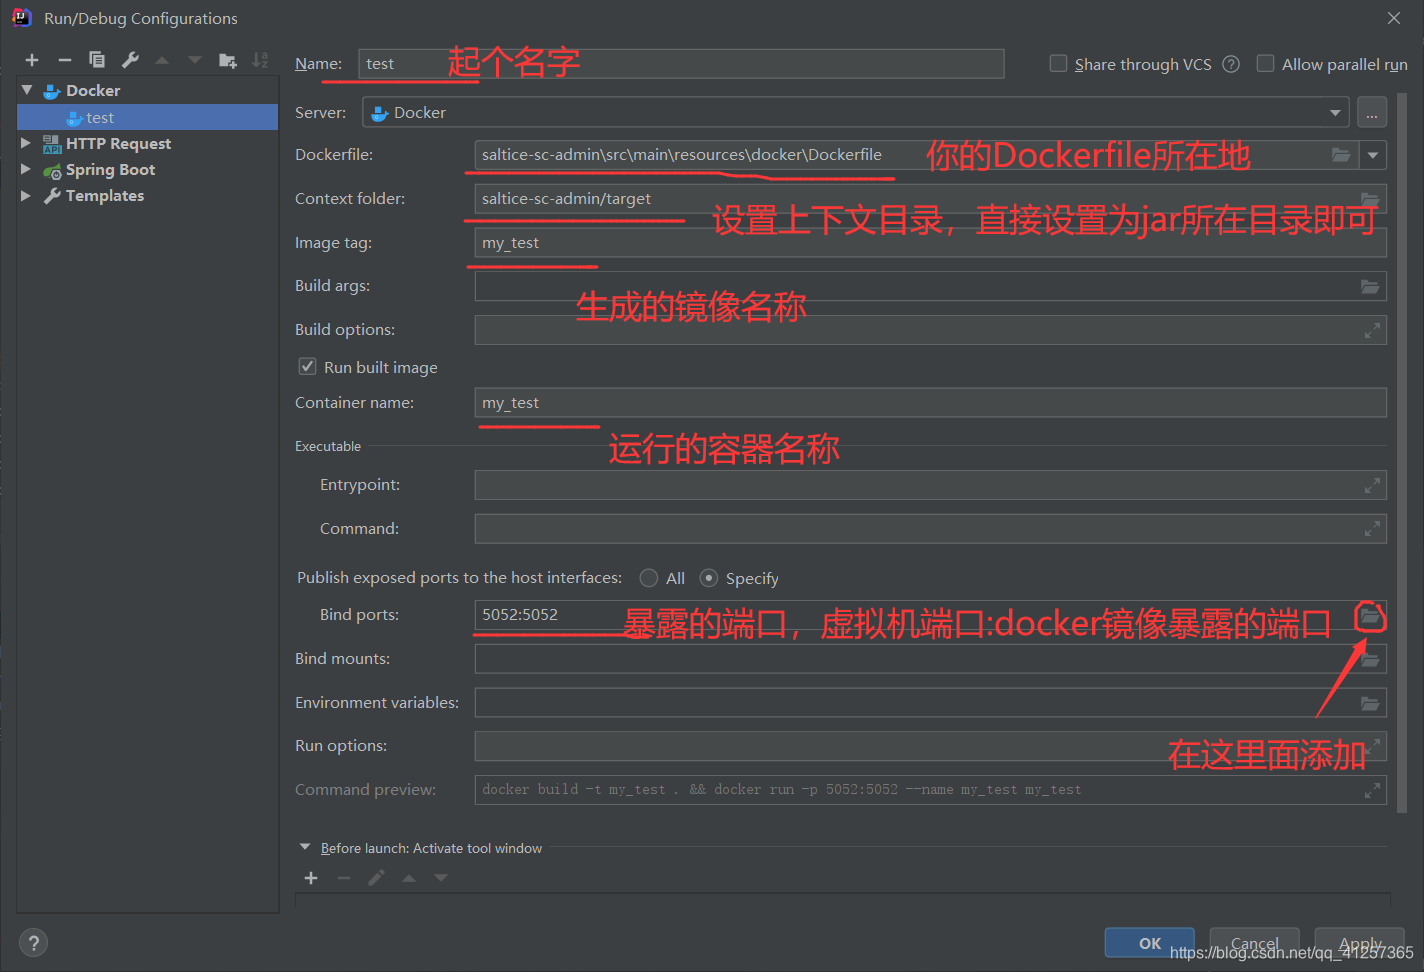Expand the Command field
This screenshot has height=972, width=1424.
[1372, 529]
